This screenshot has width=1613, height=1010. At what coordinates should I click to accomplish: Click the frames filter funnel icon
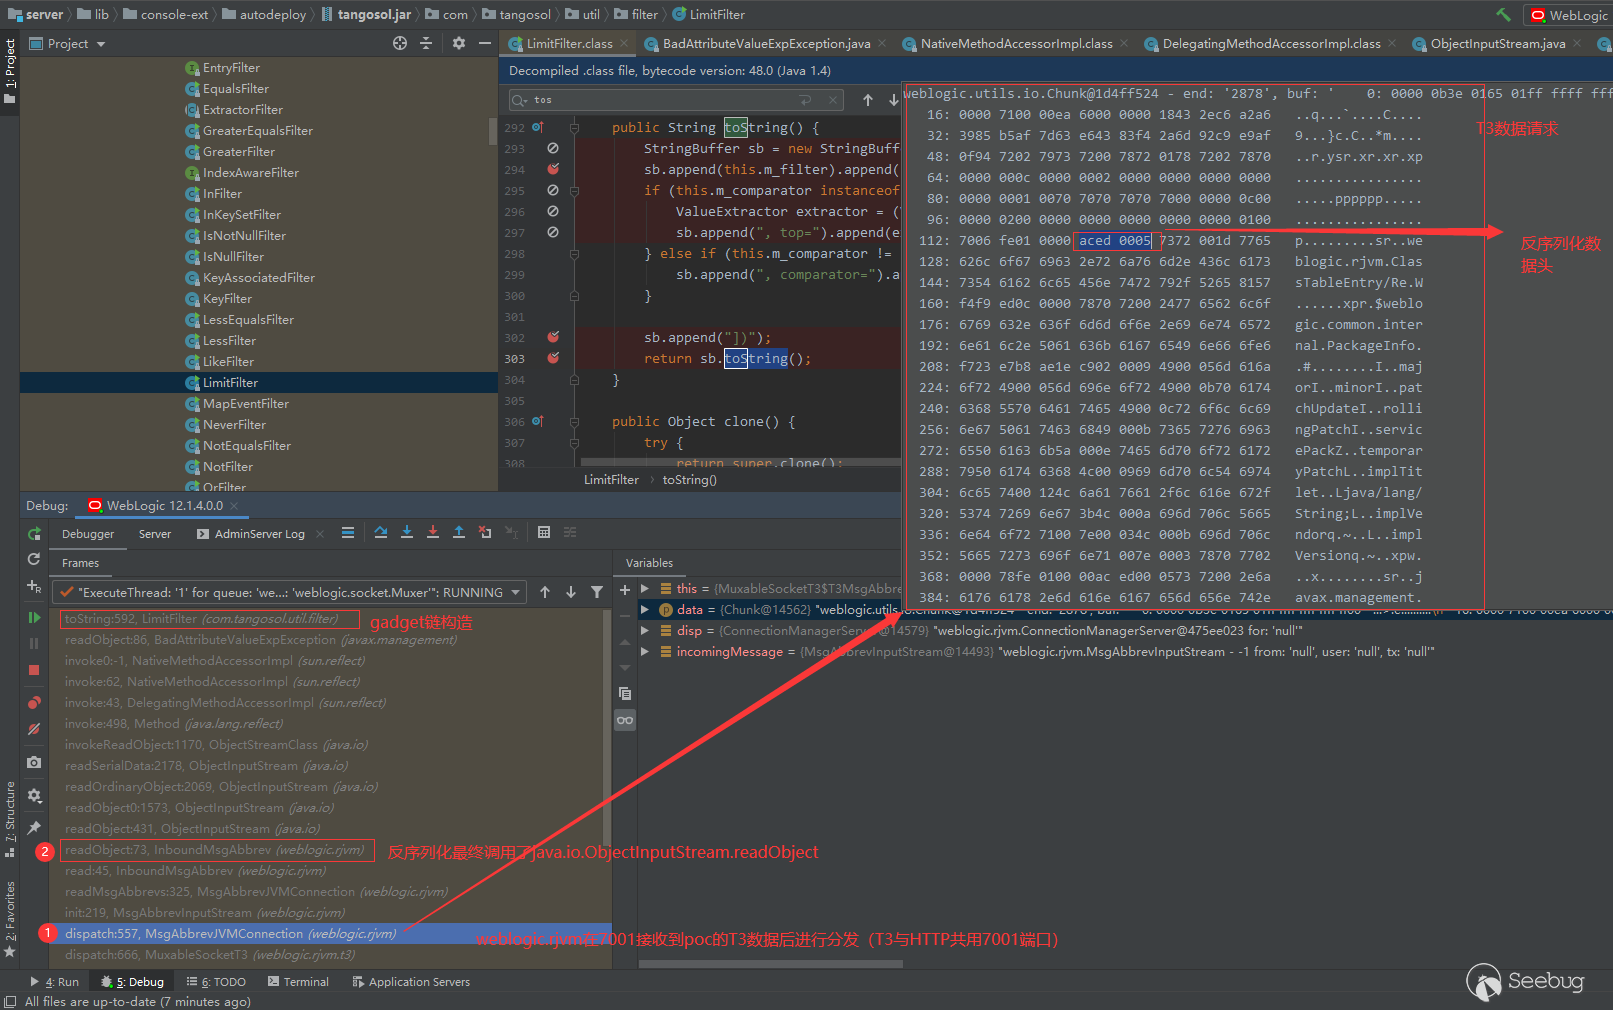click(597, 592)
